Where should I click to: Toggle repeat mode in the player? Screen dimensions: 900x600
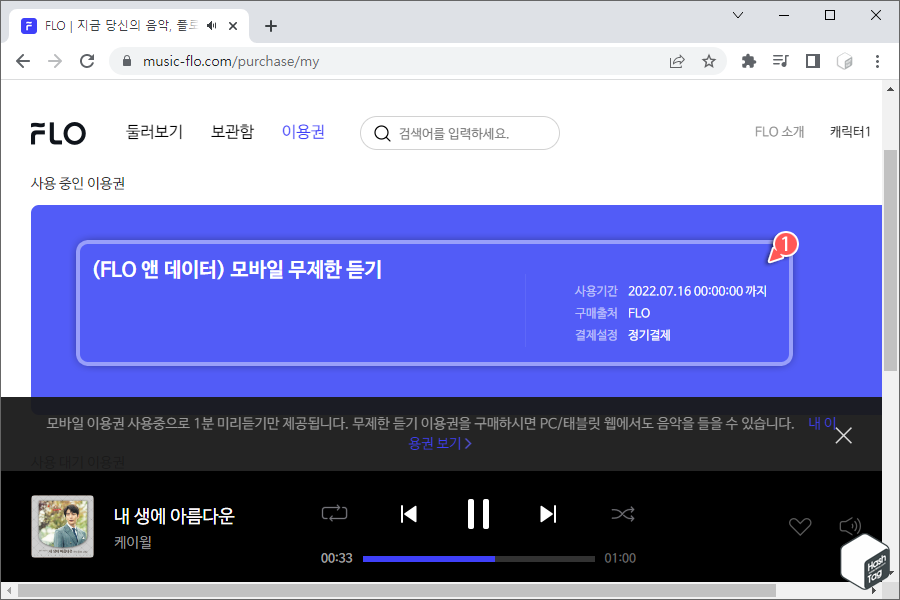coord(334,514)
